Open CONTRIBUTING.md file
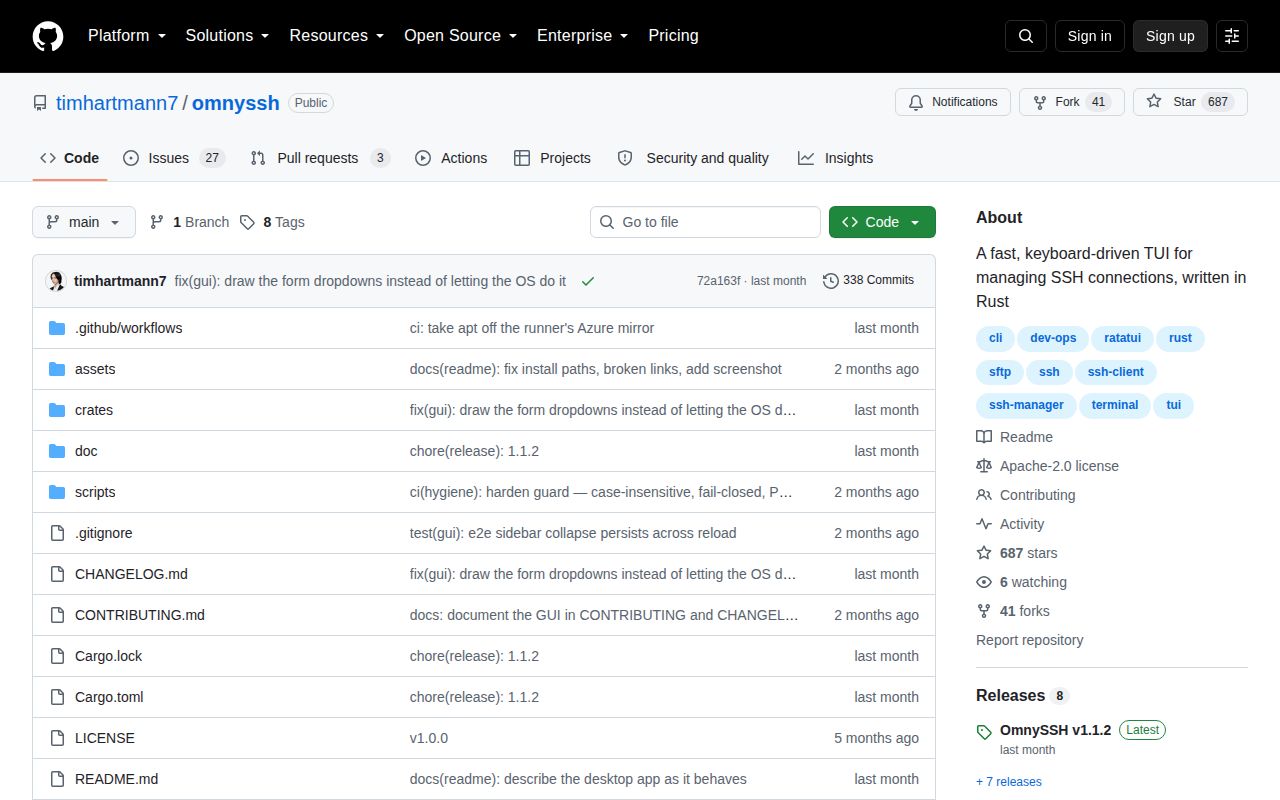Image resolution: width=1280 pixels, height=800 pixels. [x=140, y=615]
